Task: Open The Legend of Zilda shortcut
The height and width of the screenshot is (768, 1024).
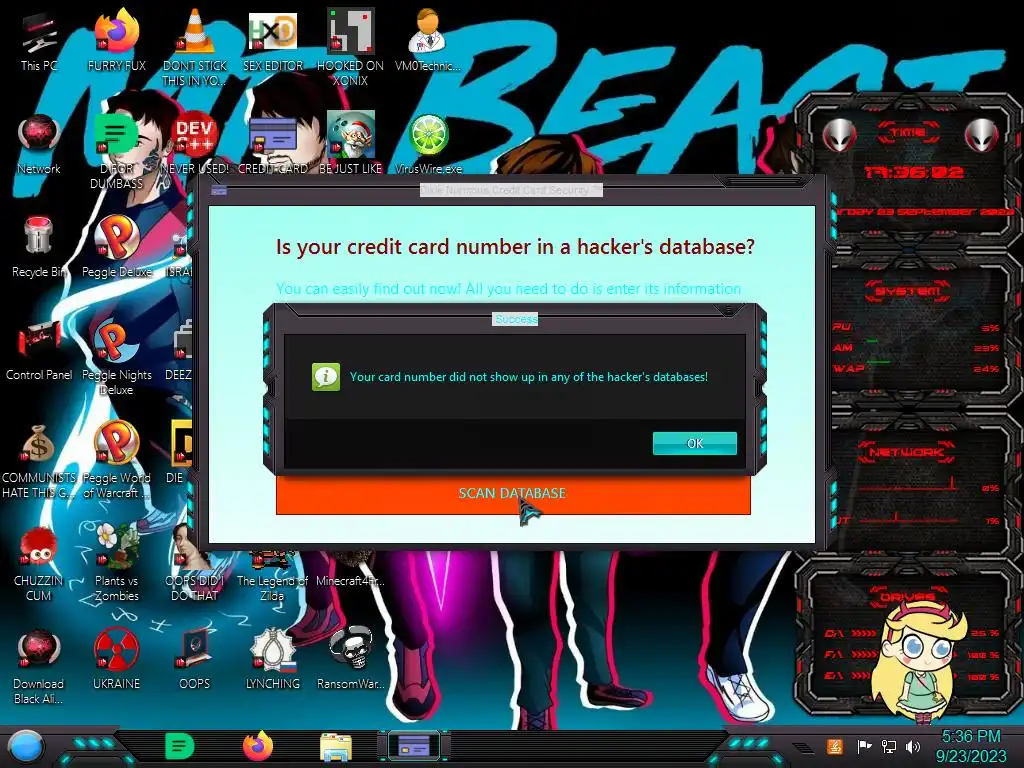Action: click(x=272, y=578)
